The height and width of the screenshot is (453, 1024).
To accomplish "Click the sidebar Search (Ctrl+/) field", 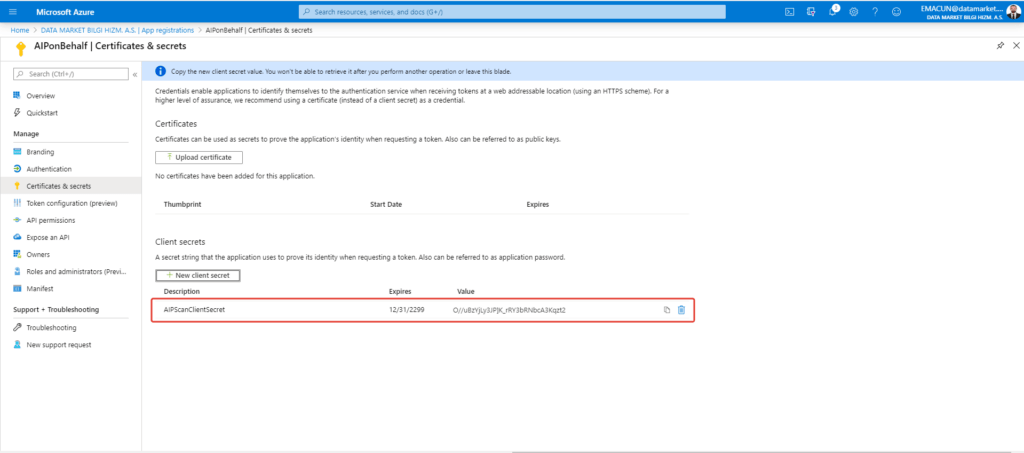I will [71, 74].
